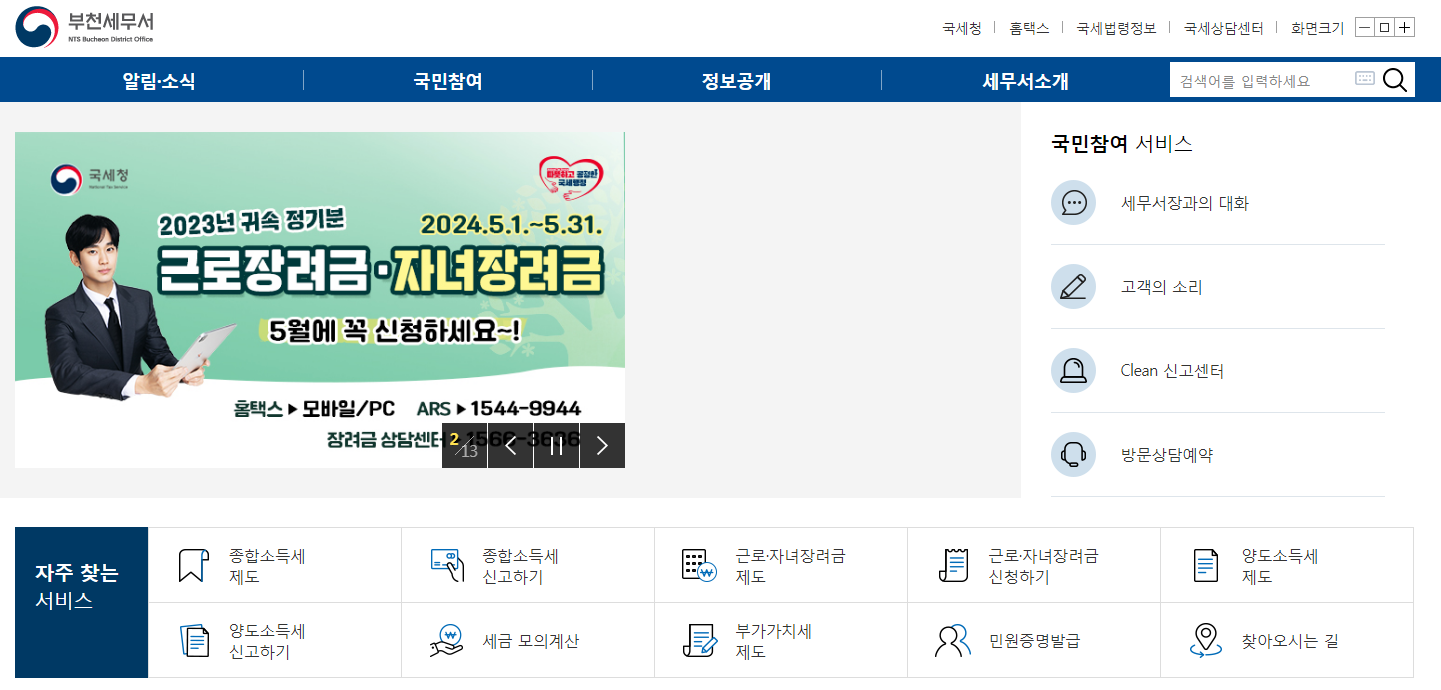This screenshot has width=1441, height=690.
Task: Open Clean 신고센터 via its bell icon
Action: click(x=1073, y=370)
